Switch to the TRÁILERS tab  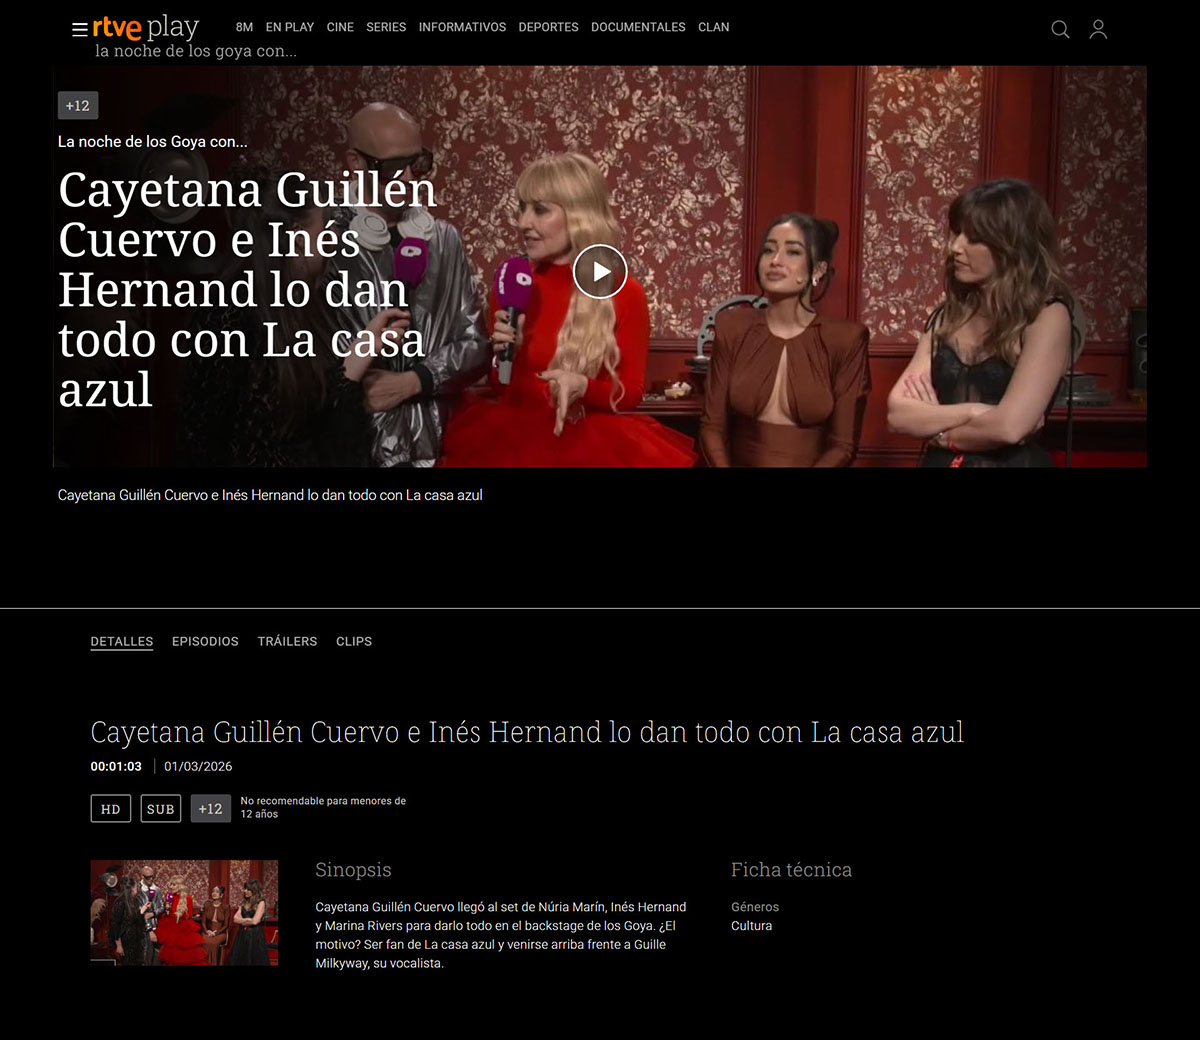(287, 641)
